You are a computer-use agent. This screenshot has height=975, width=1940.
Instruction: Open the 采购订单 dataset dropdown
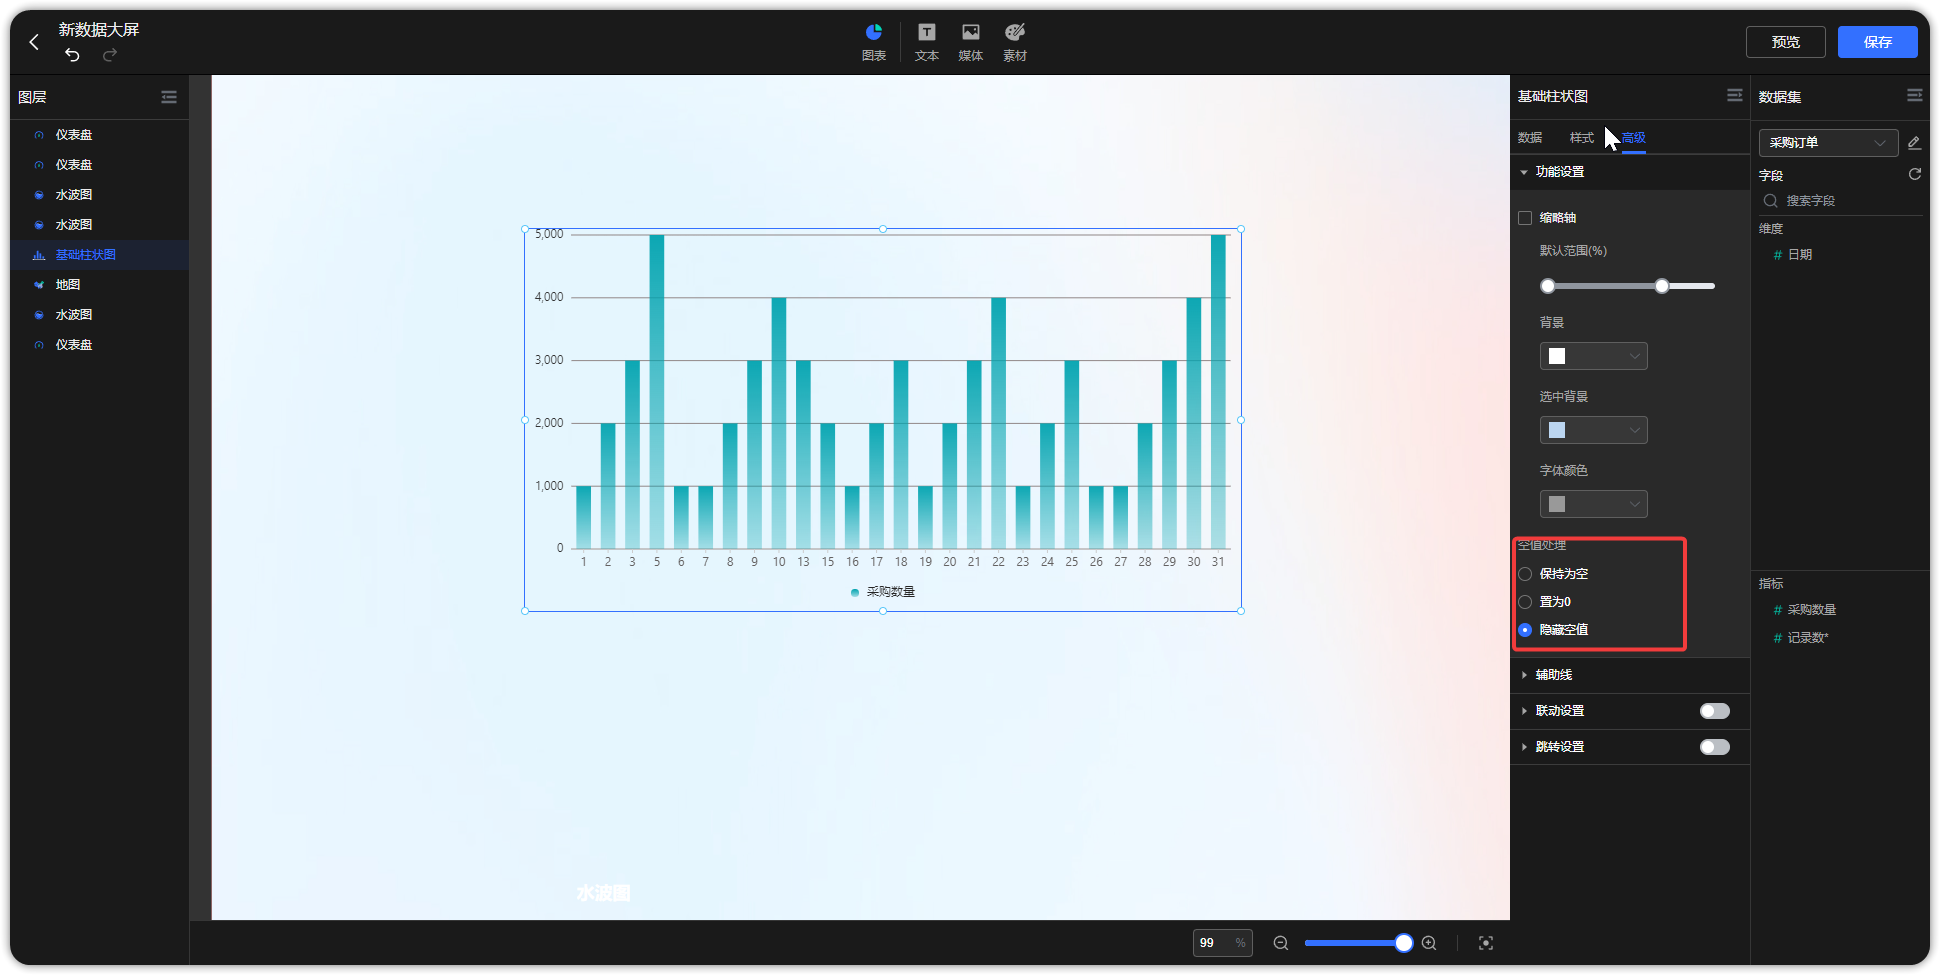click(1828, 143)
